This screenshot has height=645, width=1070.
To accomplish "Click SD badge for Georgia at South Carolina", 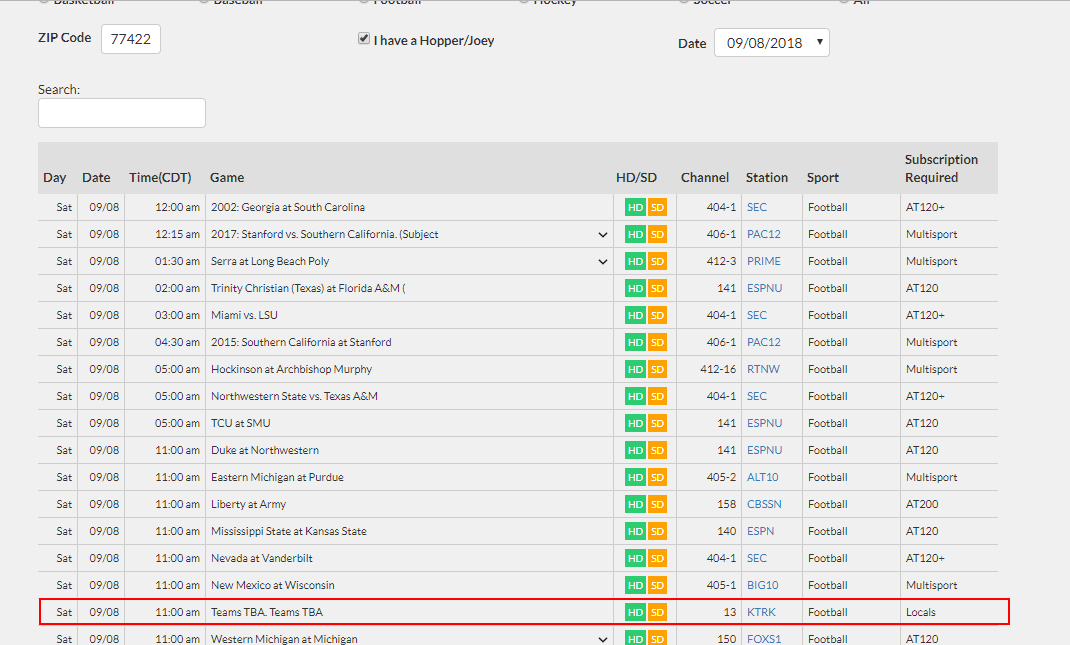I will tap(657, 207).
